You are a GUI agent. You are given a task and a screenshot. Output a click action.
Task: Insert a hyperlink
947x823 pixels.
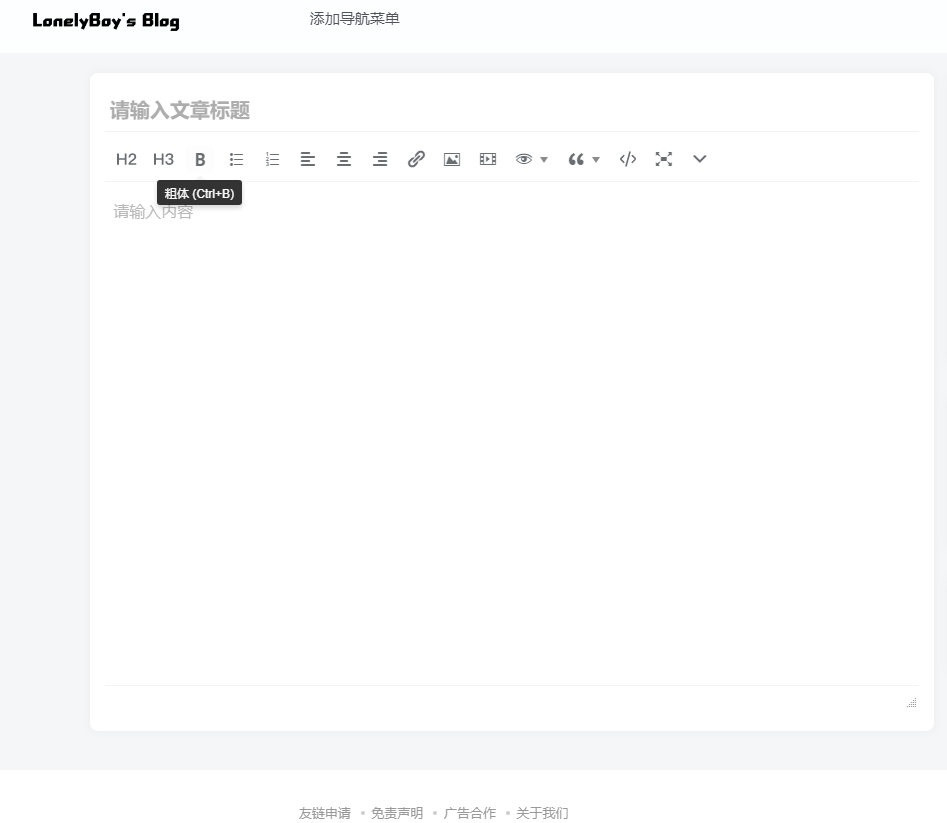(x=416, y=159)
